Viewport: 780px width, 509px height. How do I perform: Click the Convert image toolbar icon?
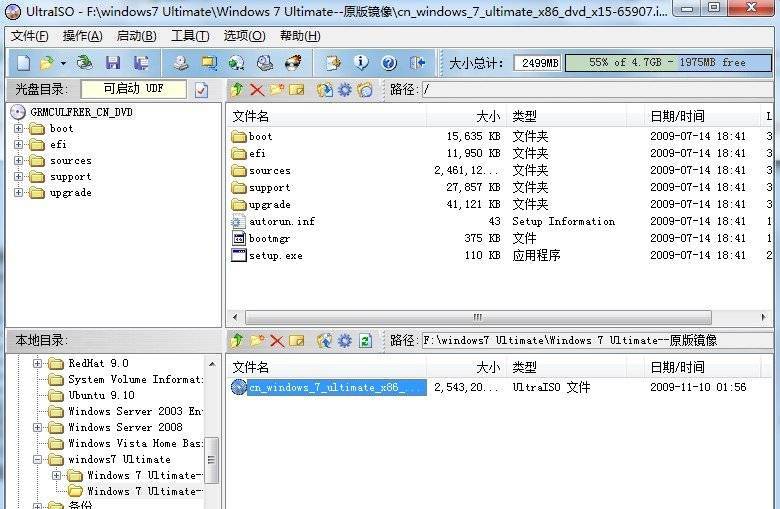pos(236,63)
